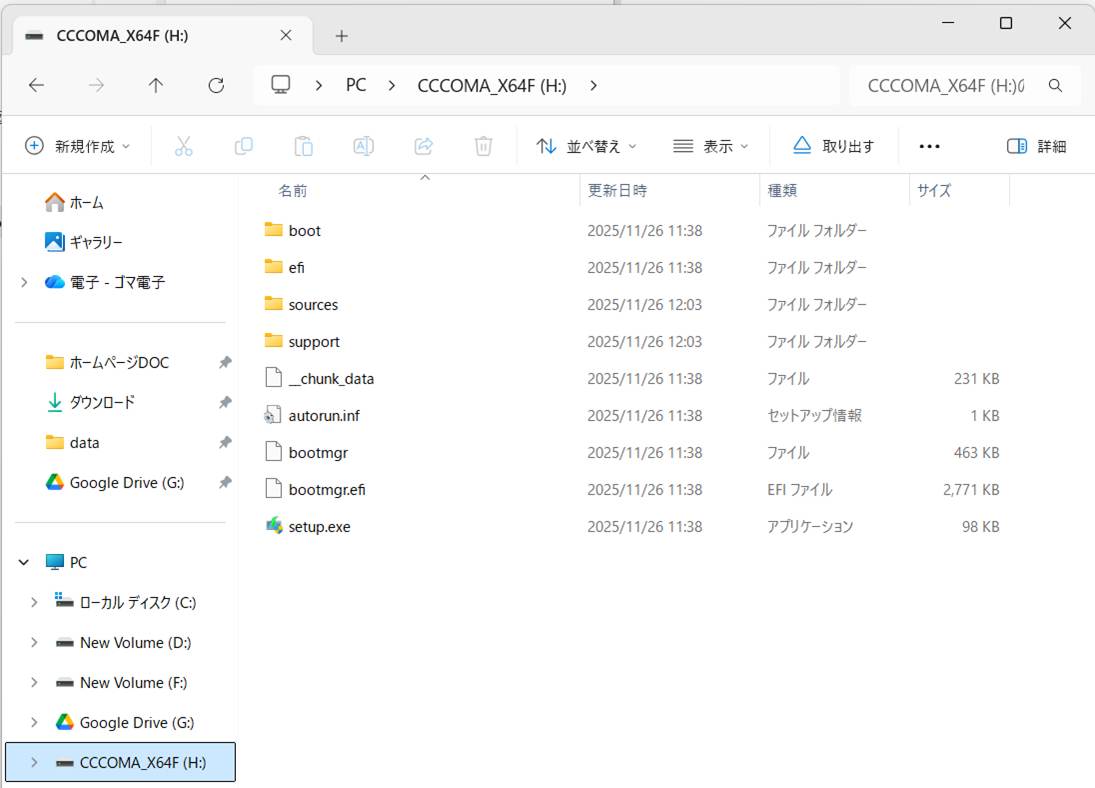Sort by the 更新日時 column header
The width and height of the screenshot is (1095, 788).
tap(617, 190)
